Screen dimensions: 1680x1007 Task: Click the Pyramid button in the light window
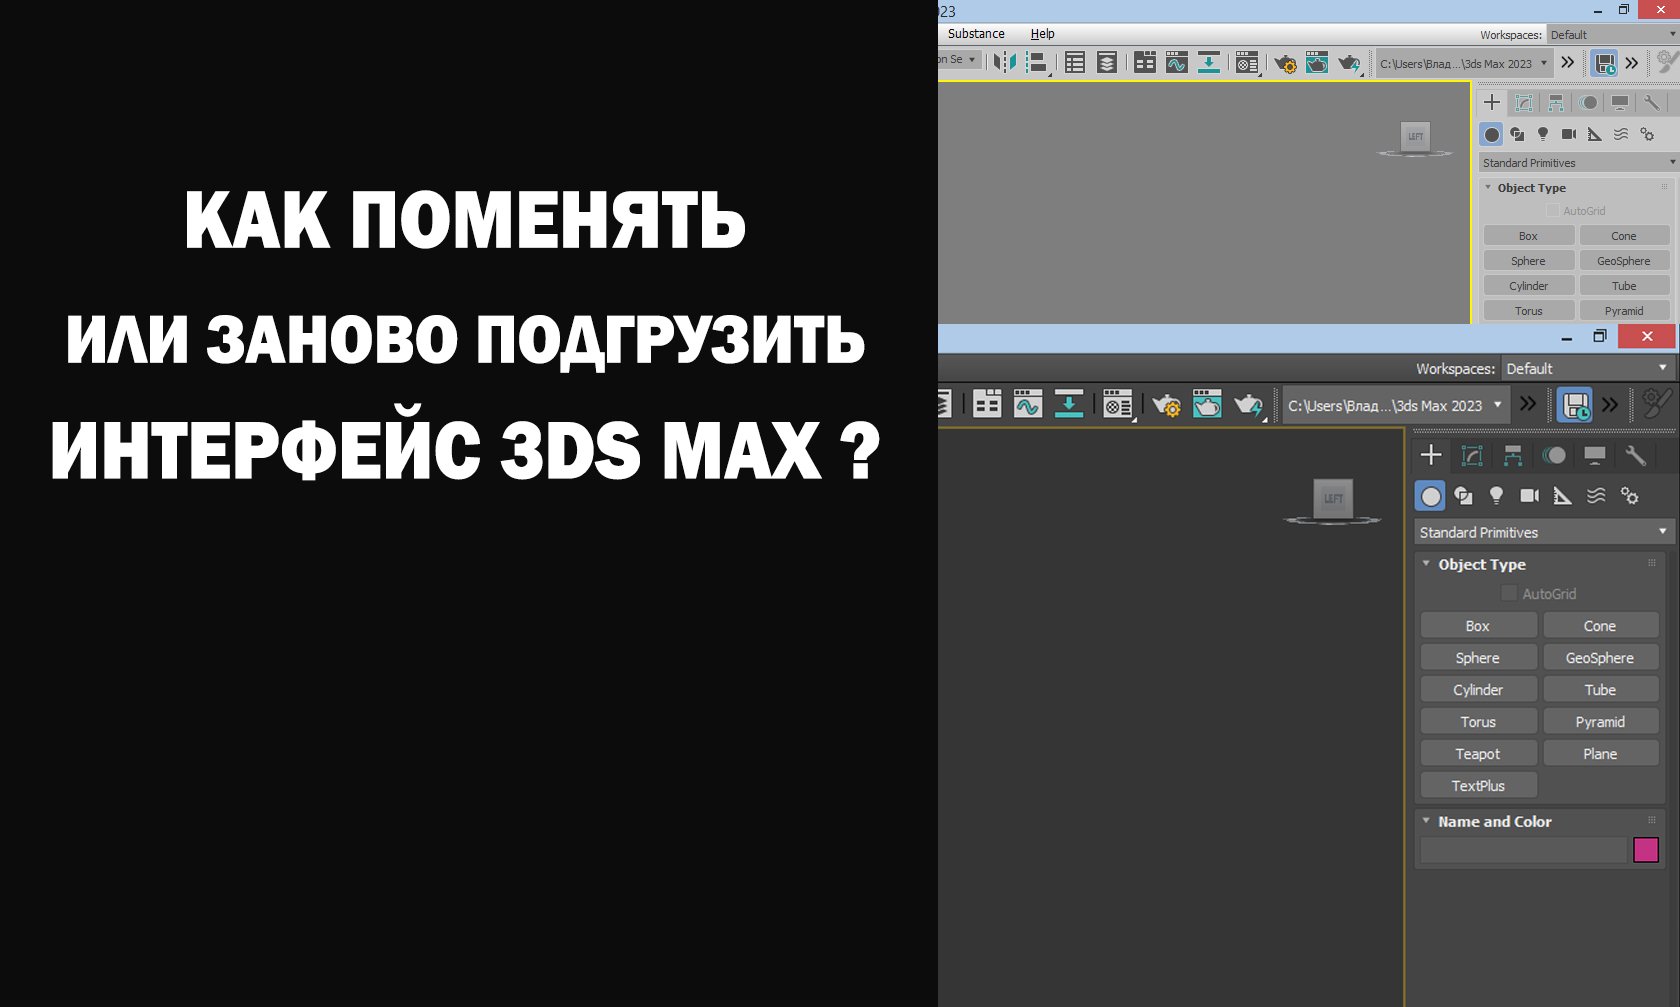point(1624,311)
